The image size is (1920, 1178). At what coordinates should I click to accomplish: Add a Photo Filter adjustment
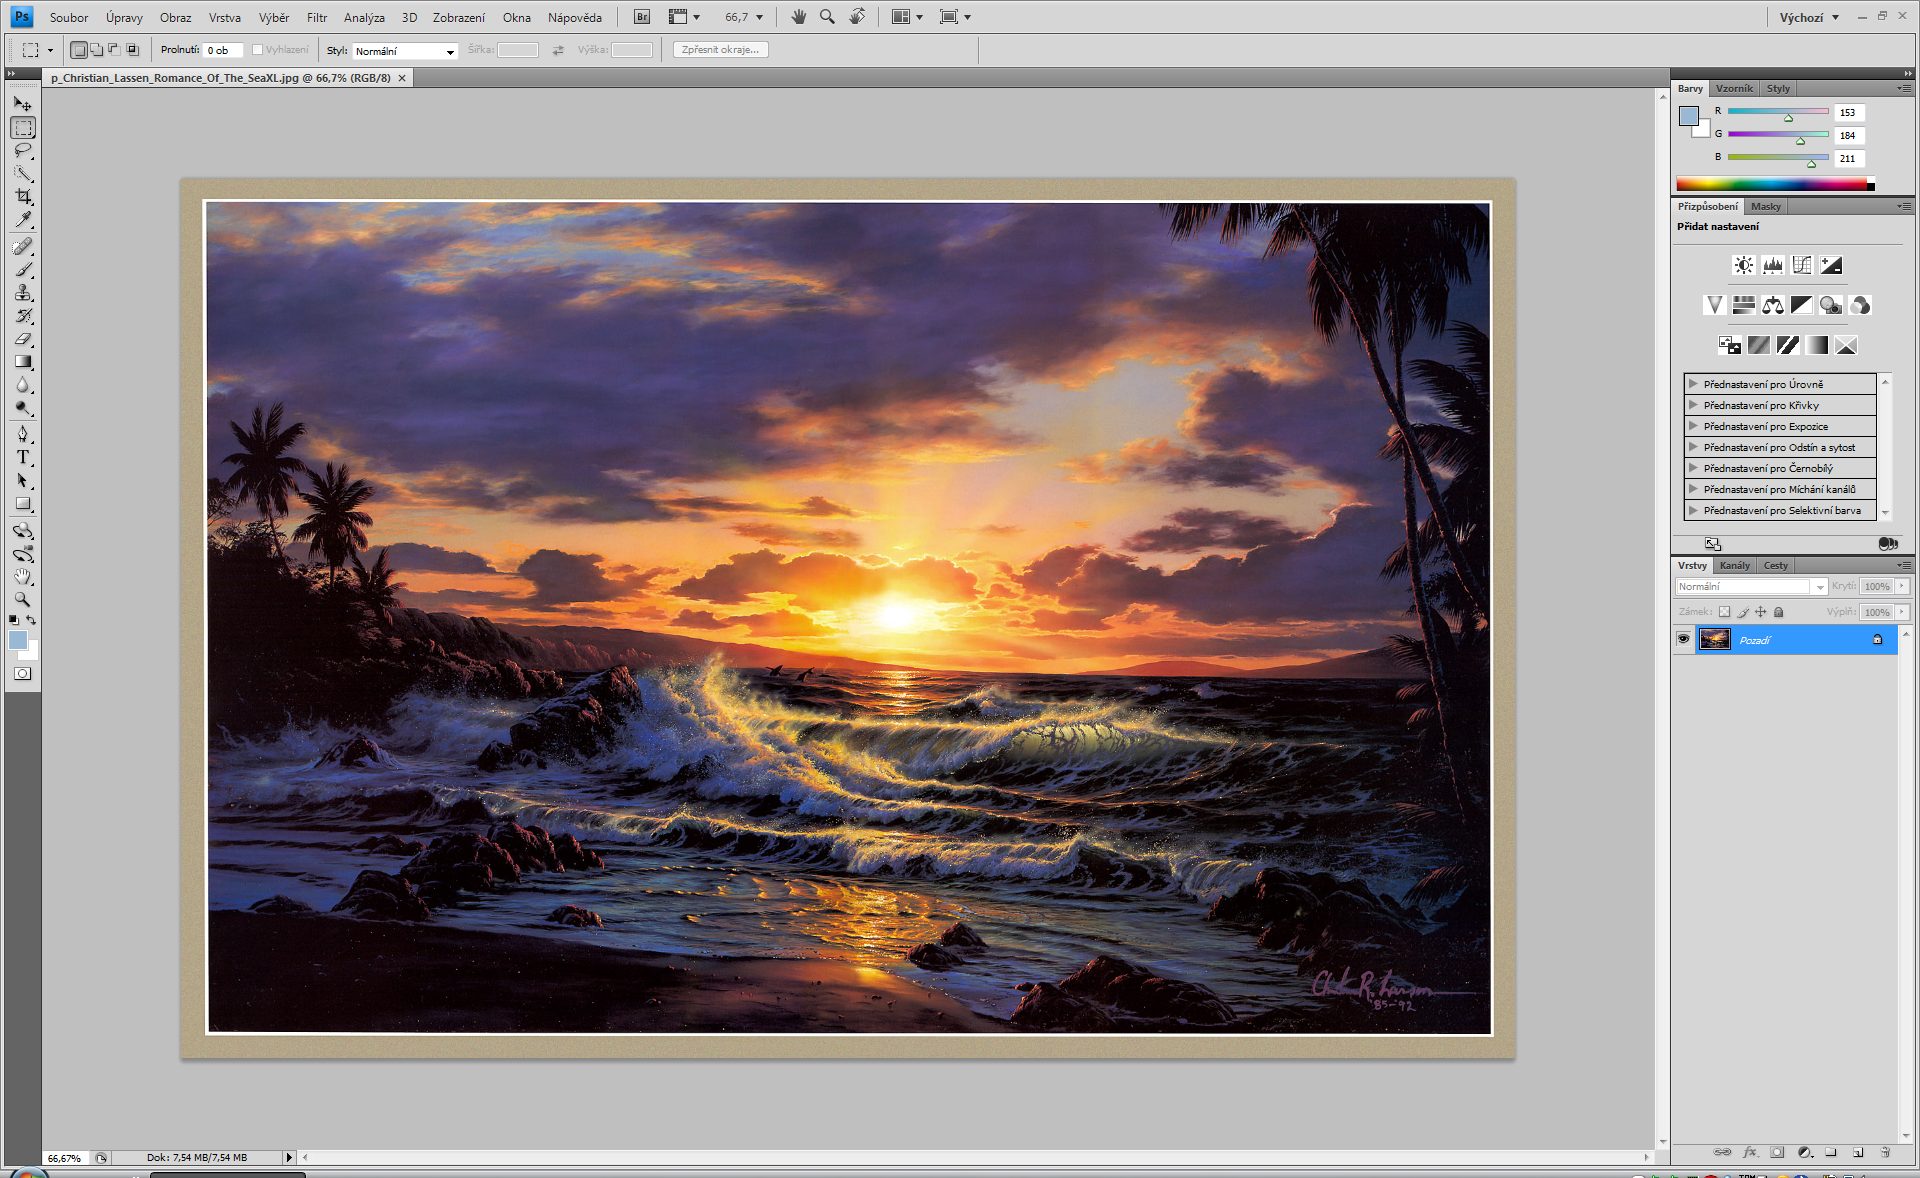point(1830,305)
